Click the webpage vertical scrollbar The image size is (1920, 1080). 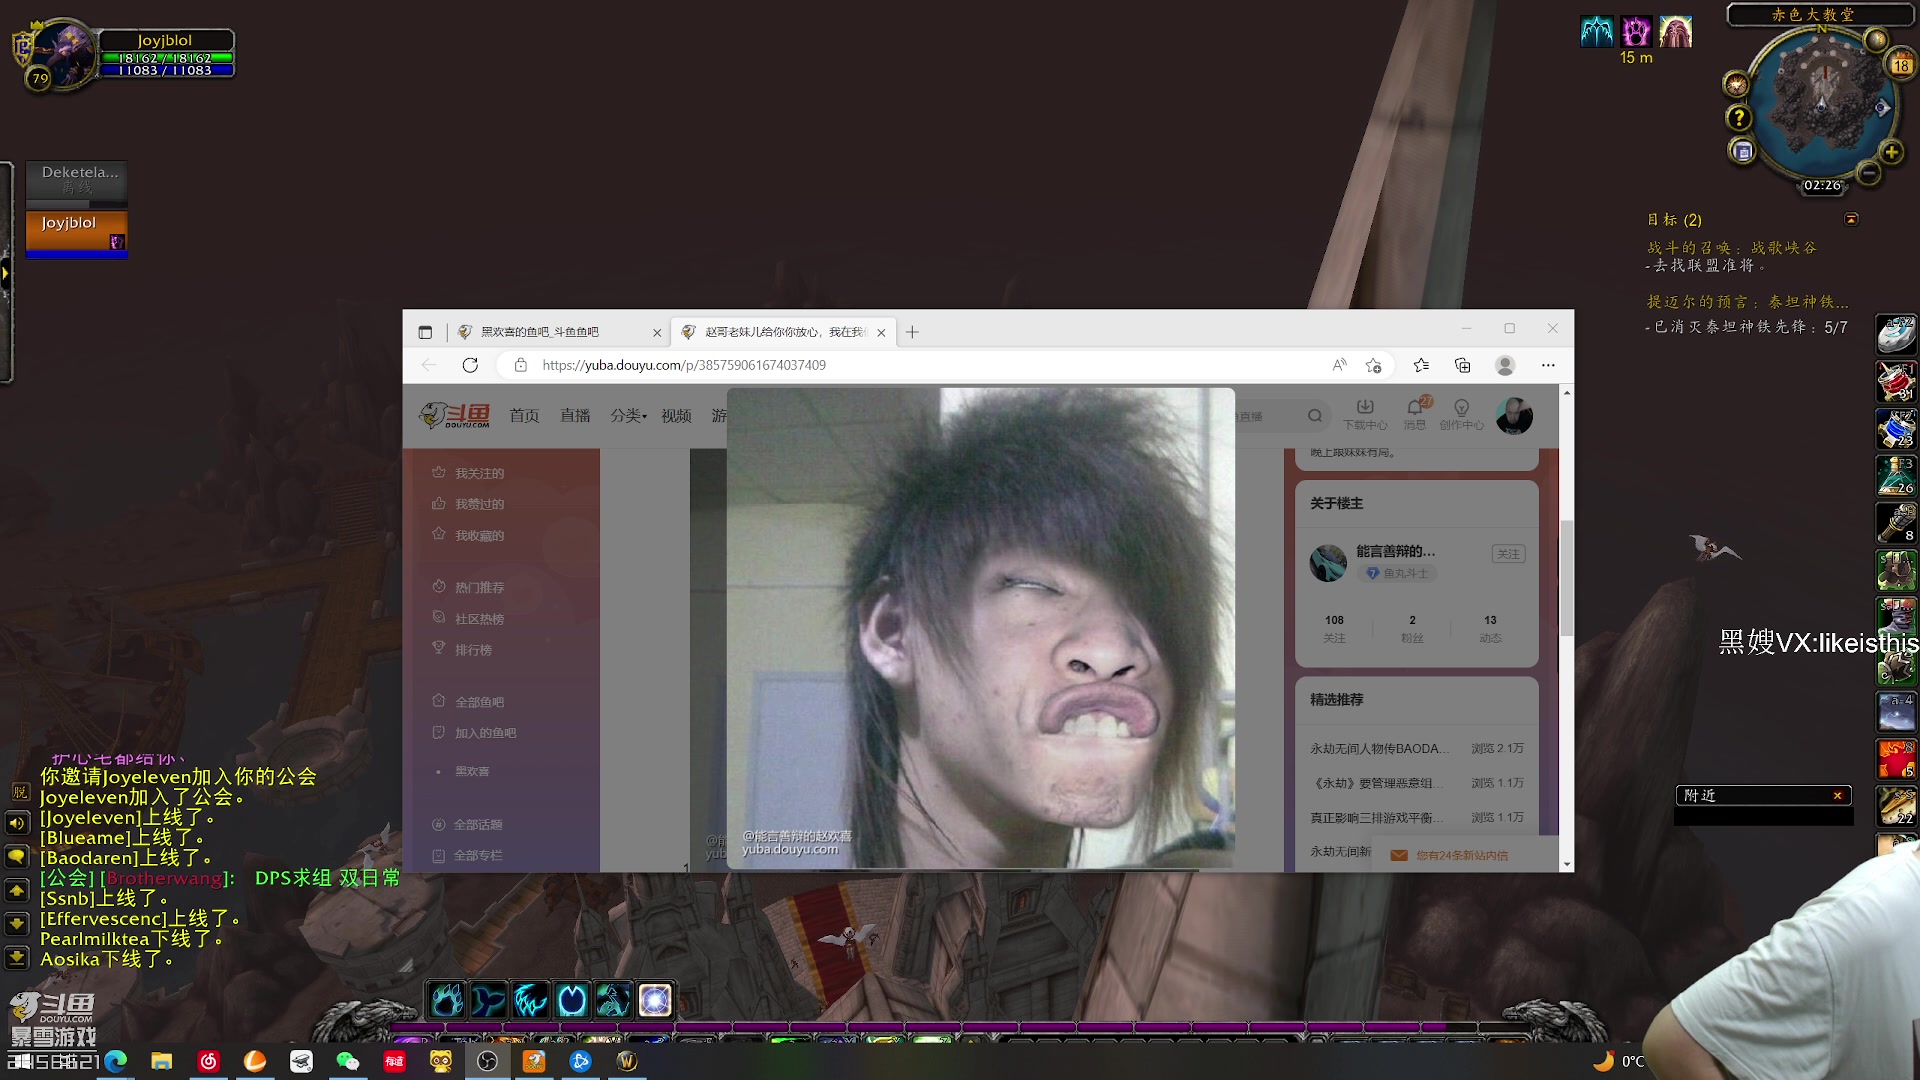point(1566,578)
